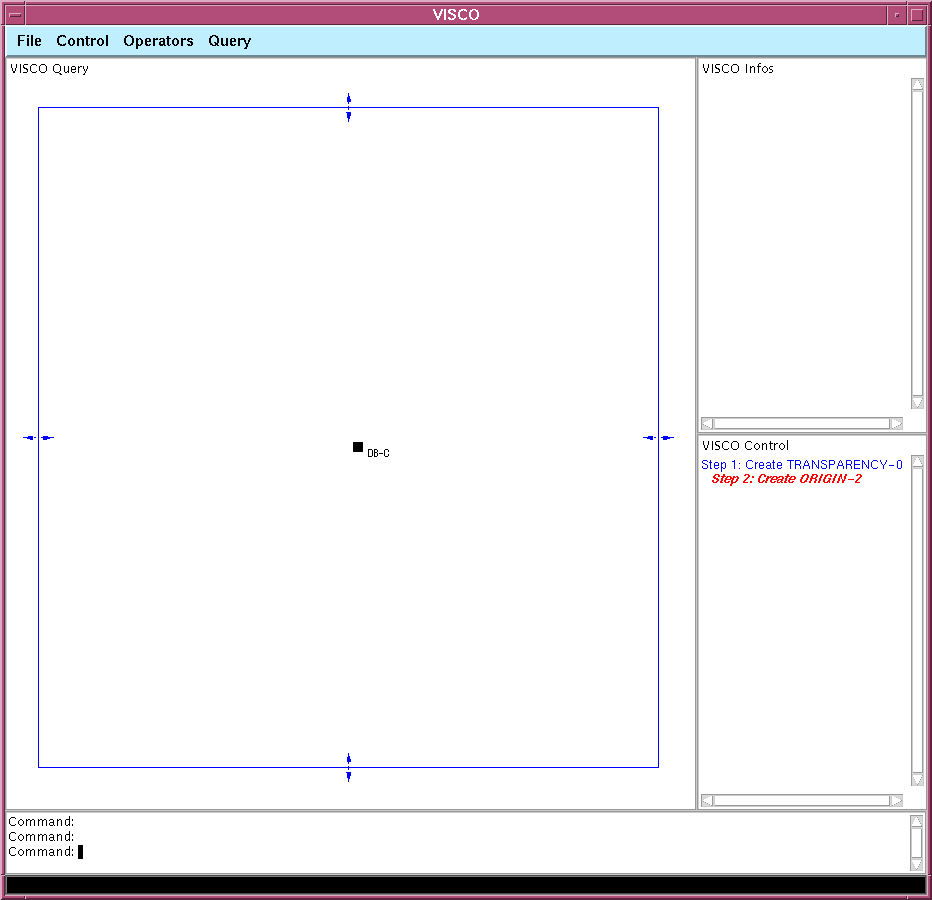Click down arrow of Command pane scrollbar
This screenshot has width=932, height=900.
click(917, 865)
